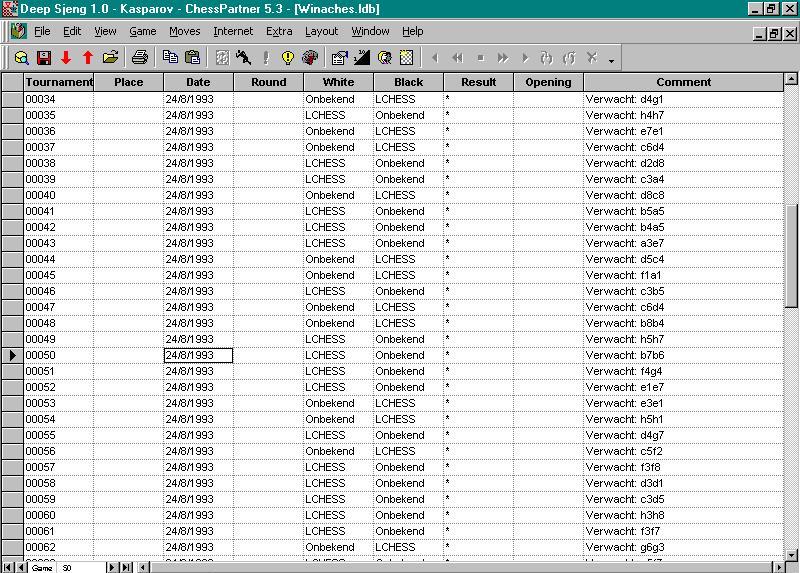Open the Extra menu
The width and height of the screenshot is (800, 573).
point(279,32)
